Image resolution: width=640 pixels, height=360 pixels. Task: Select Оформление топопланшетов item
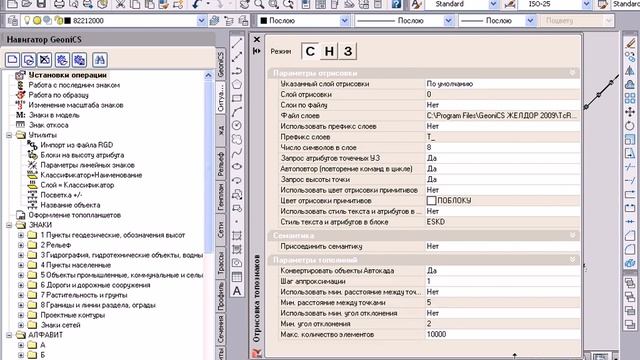pyautogui.click(x=74, y=215)
